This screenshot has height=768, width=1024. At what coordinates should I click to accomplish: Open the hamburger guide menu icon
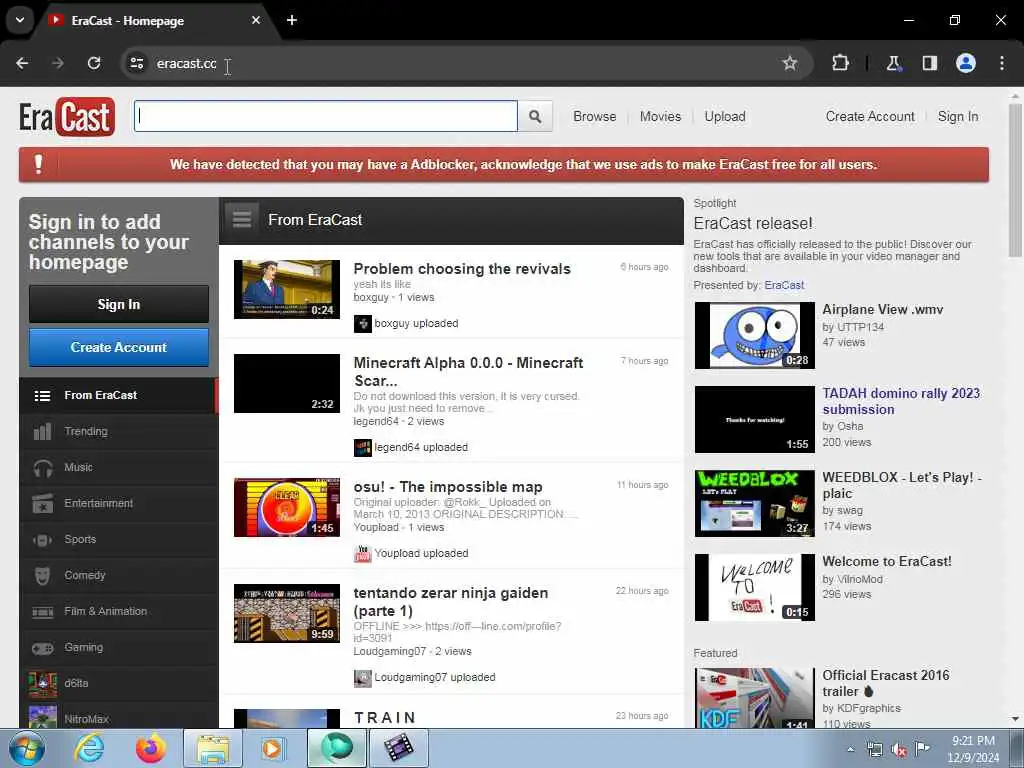242,219
